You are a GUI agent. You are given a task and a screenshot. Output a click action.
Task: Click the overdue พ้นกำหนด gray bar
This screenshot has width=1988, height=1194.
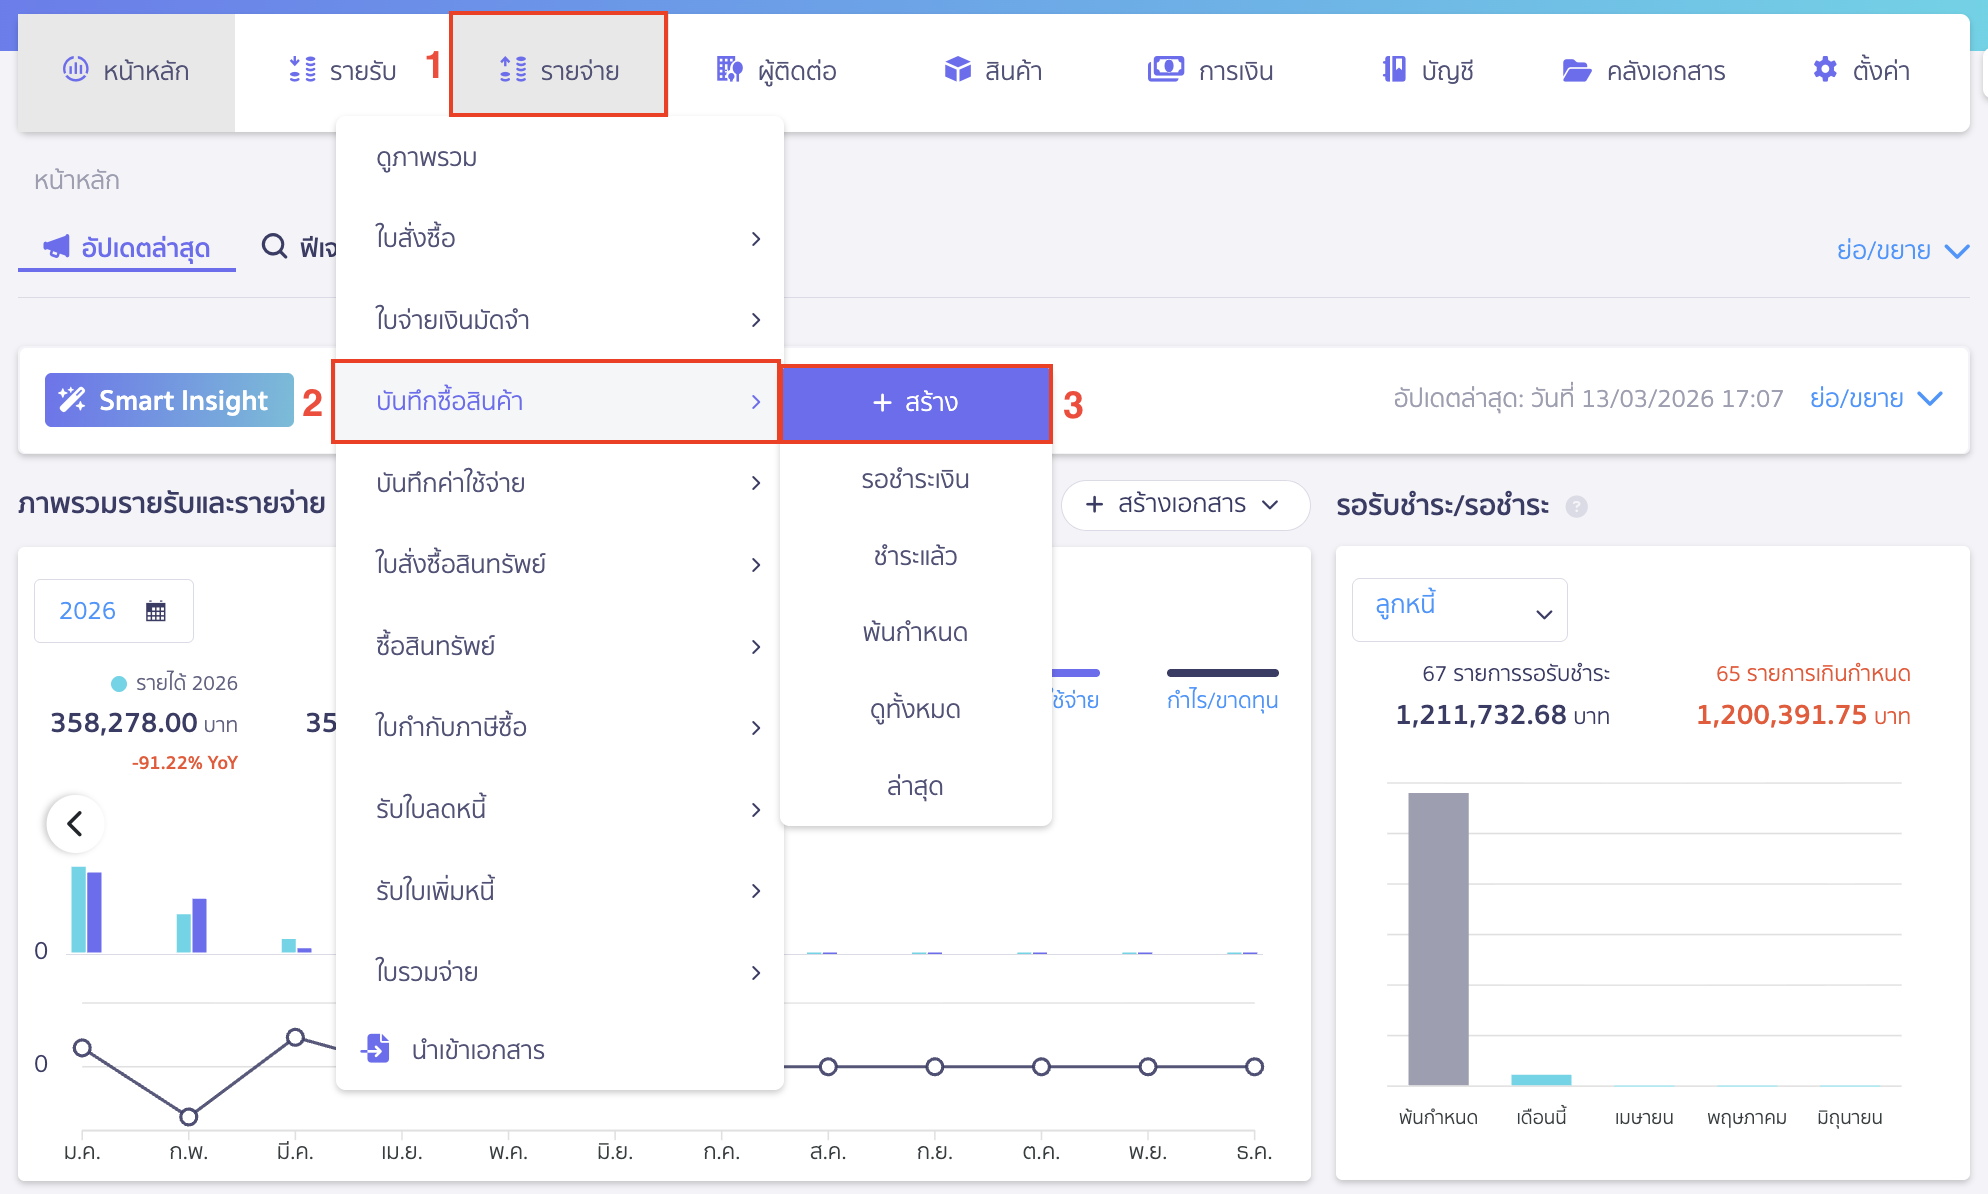1437,938
